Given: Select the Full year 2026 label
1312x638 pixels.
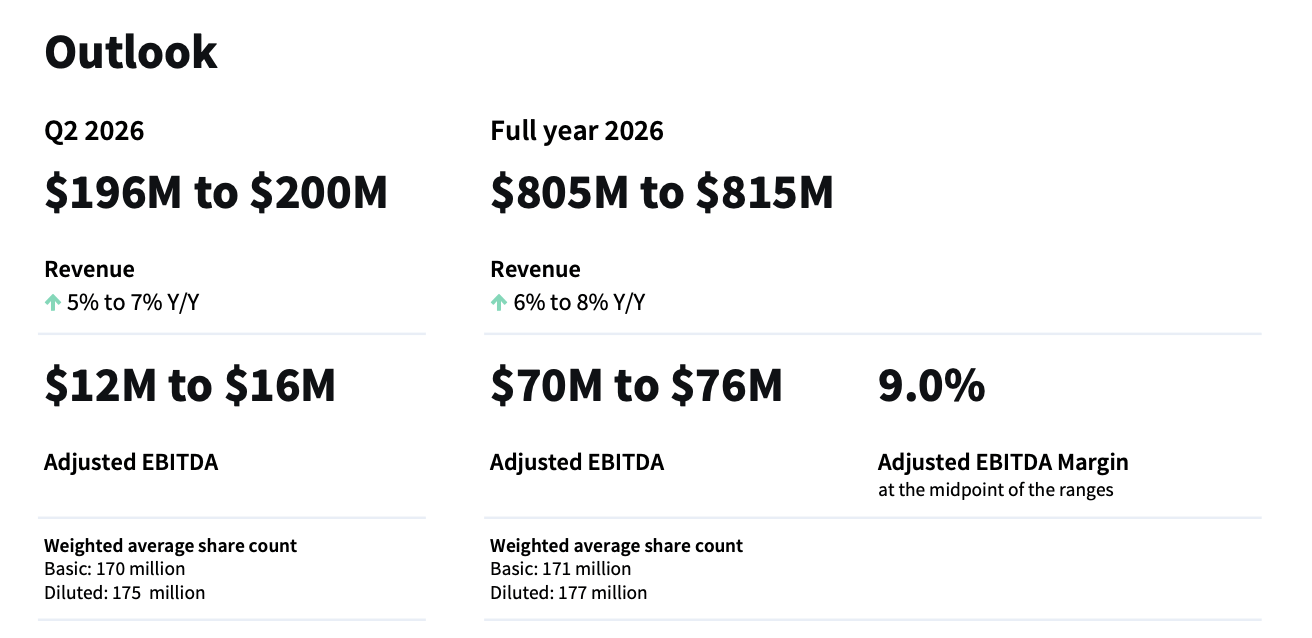Looking at the screenshot, I should click(x=576, y=131).
